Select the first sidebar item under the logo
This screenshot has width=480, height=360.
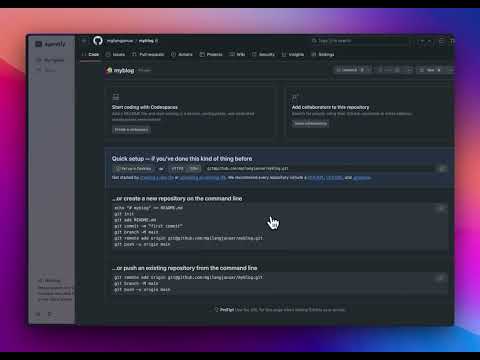50,60
